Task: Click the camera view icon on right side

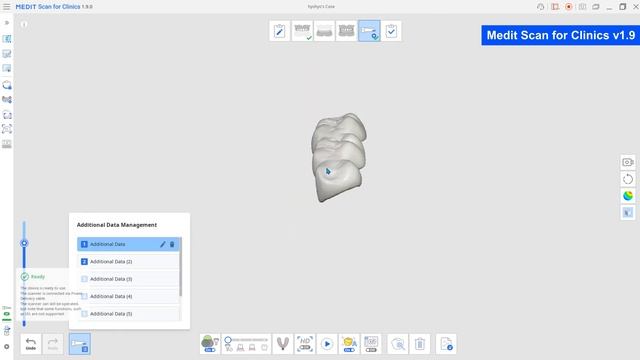Action: pos(628,162)
